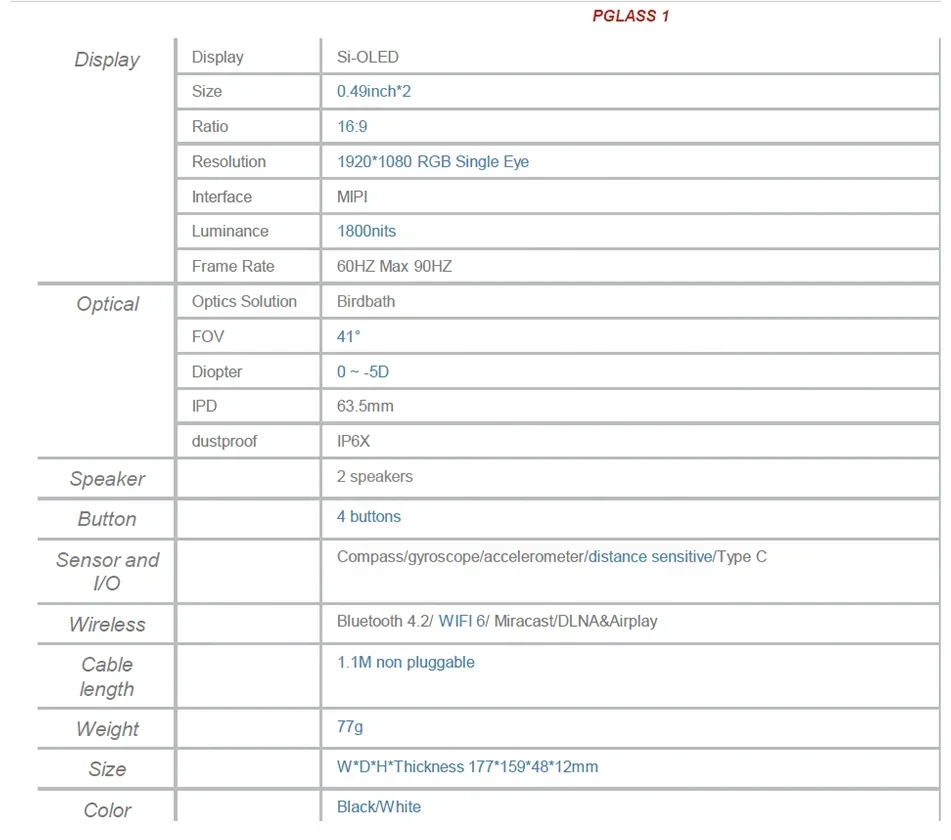
Task: Click the 'FOV' row label
Action: pyautogui.click(x=207, y=337)
